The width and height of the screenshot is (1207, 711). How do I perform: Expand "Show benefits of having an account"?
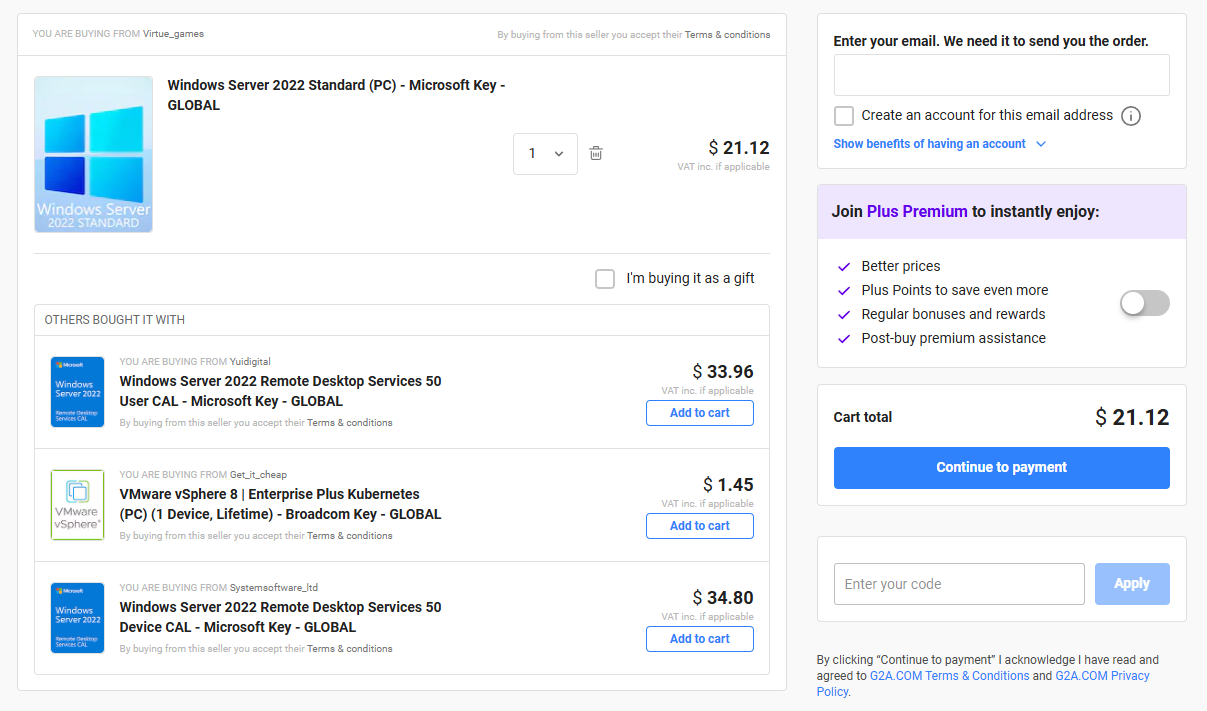point(939,144)
